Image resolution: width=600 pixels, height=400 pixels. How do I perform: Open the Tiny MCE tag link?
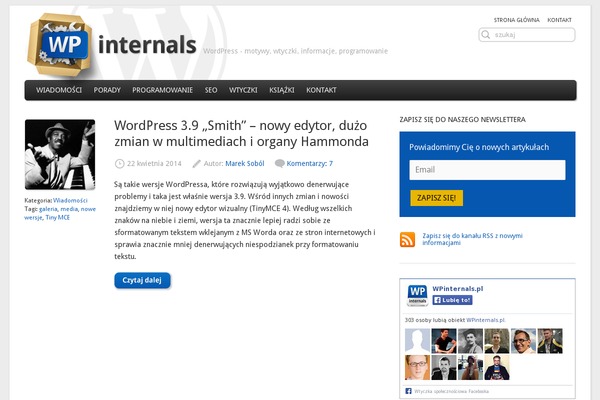(58, 217)
